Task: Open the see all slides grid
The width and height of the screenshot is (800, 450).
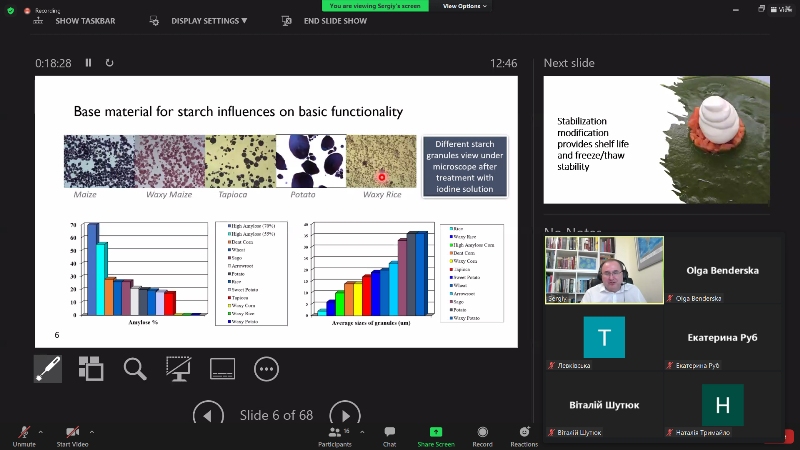Action: coord(91,368)
